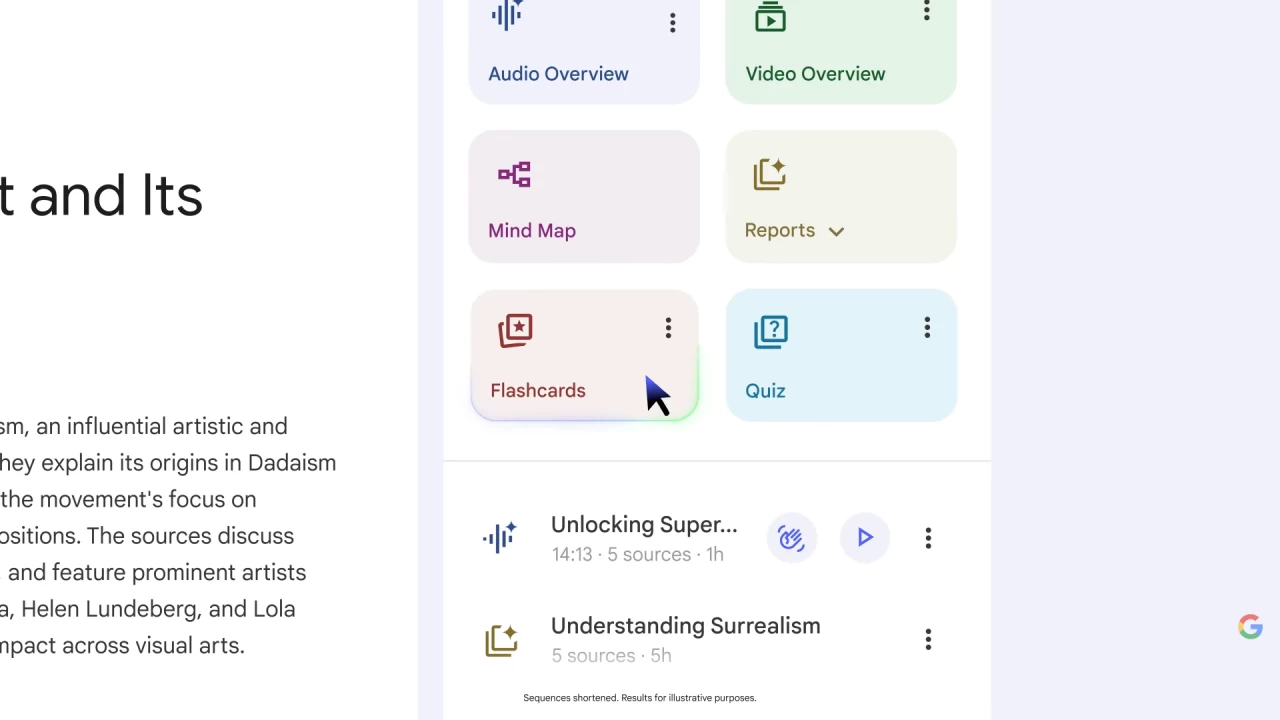Click the report icon beside Understanding Surrealism
The image size is (1280, 720).
[x=501, y=640]
